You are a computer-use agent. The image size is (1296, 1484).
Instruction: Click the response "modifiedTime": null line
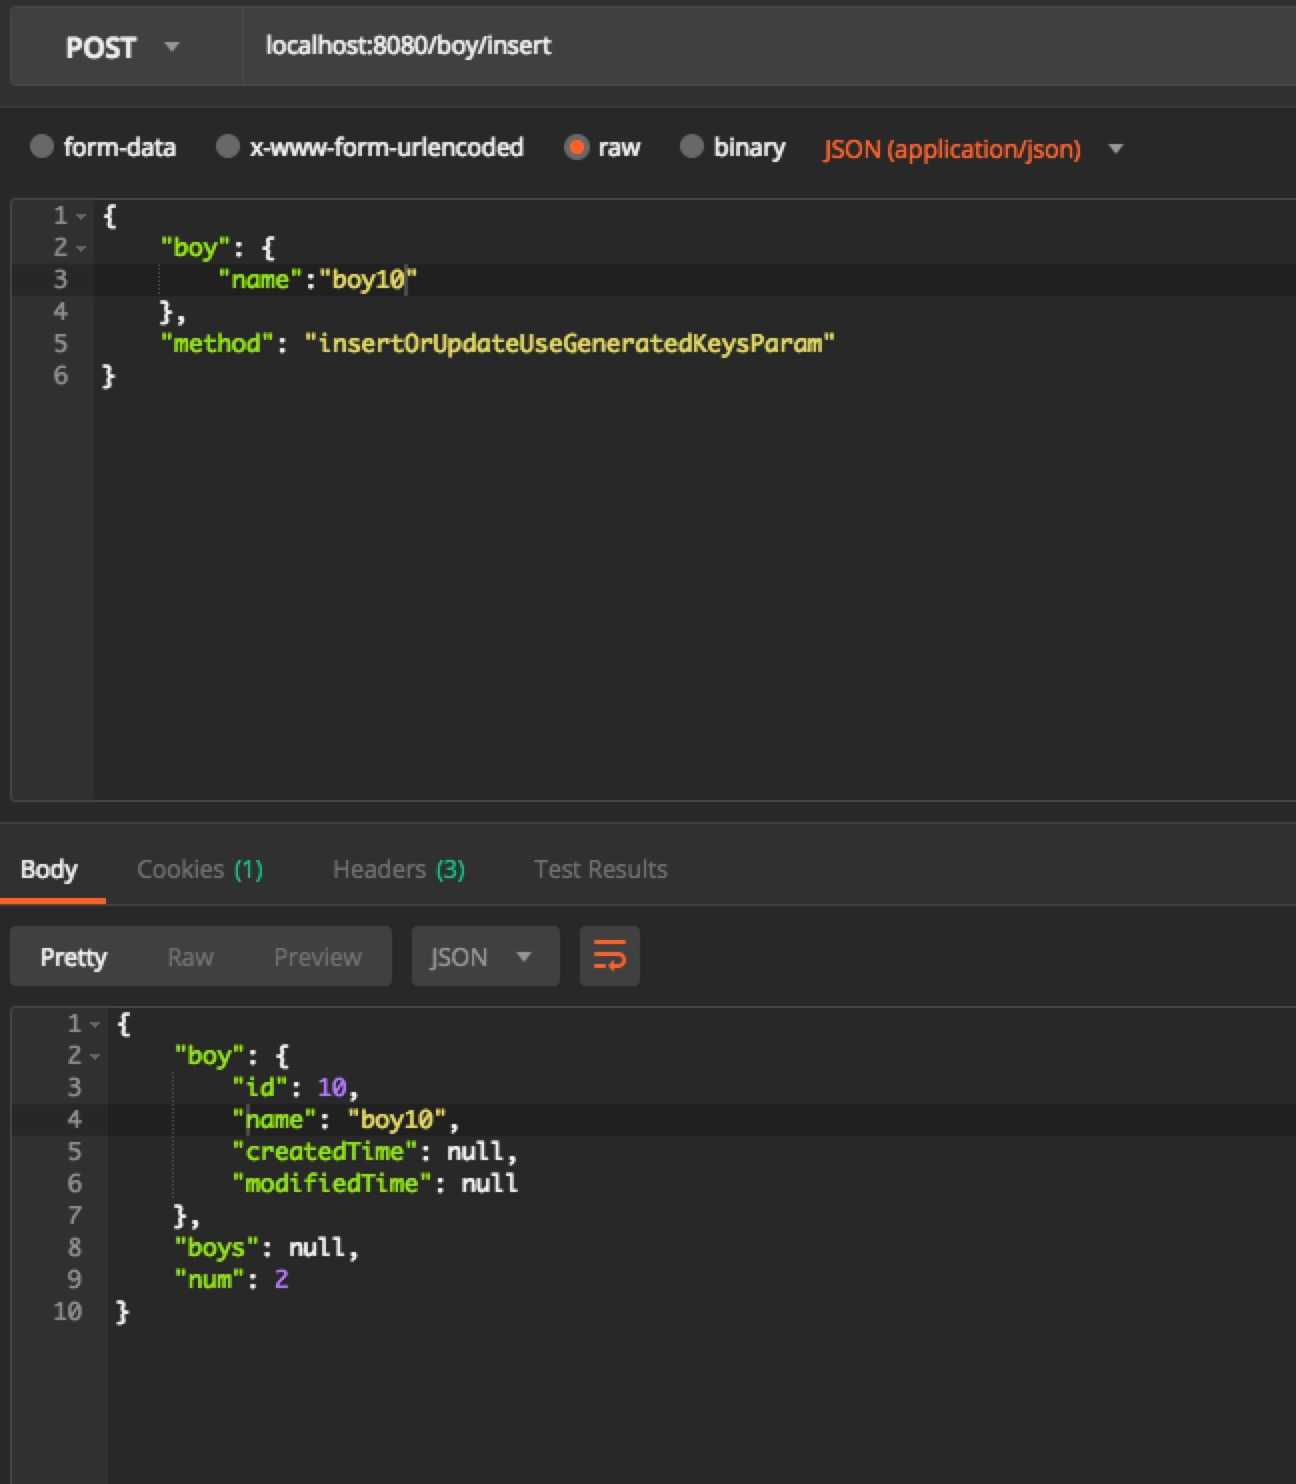pos(374,1184)
